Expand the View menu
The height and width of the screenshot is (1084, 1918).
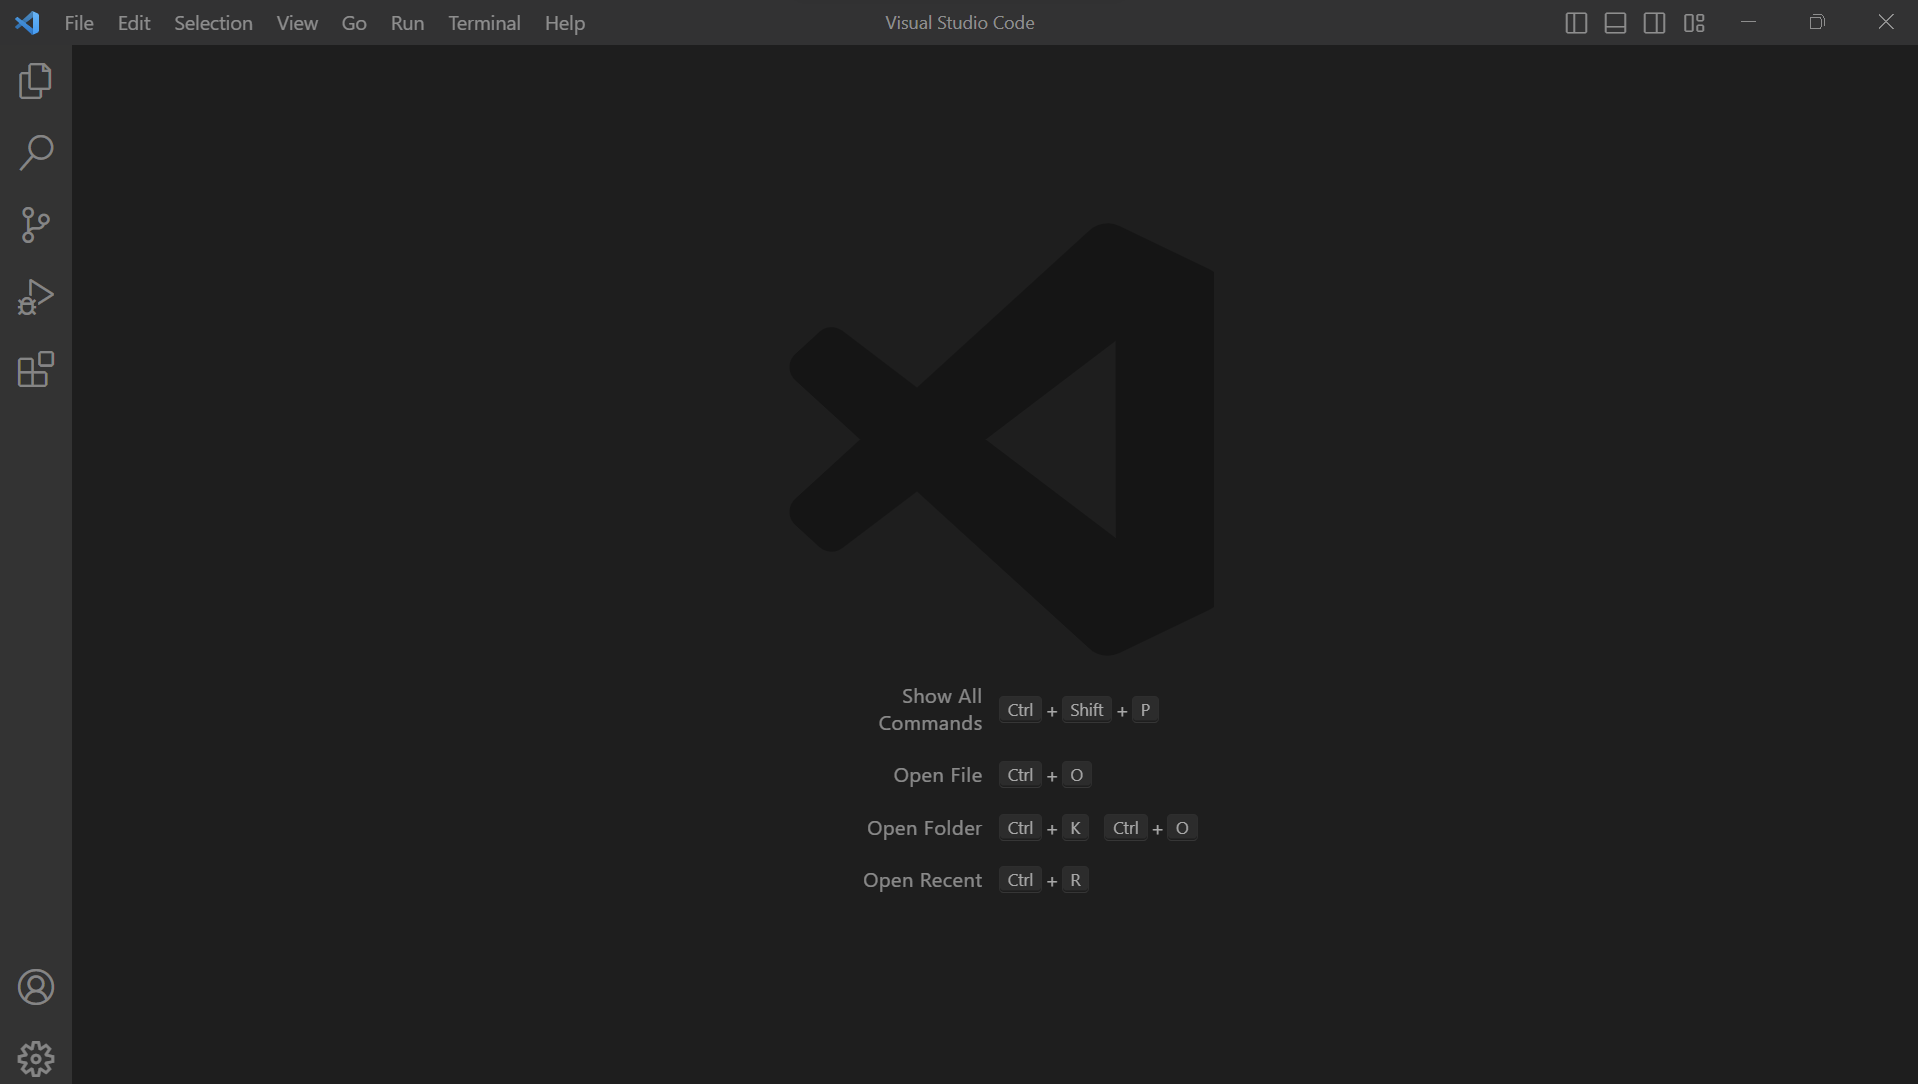(297, 23)
